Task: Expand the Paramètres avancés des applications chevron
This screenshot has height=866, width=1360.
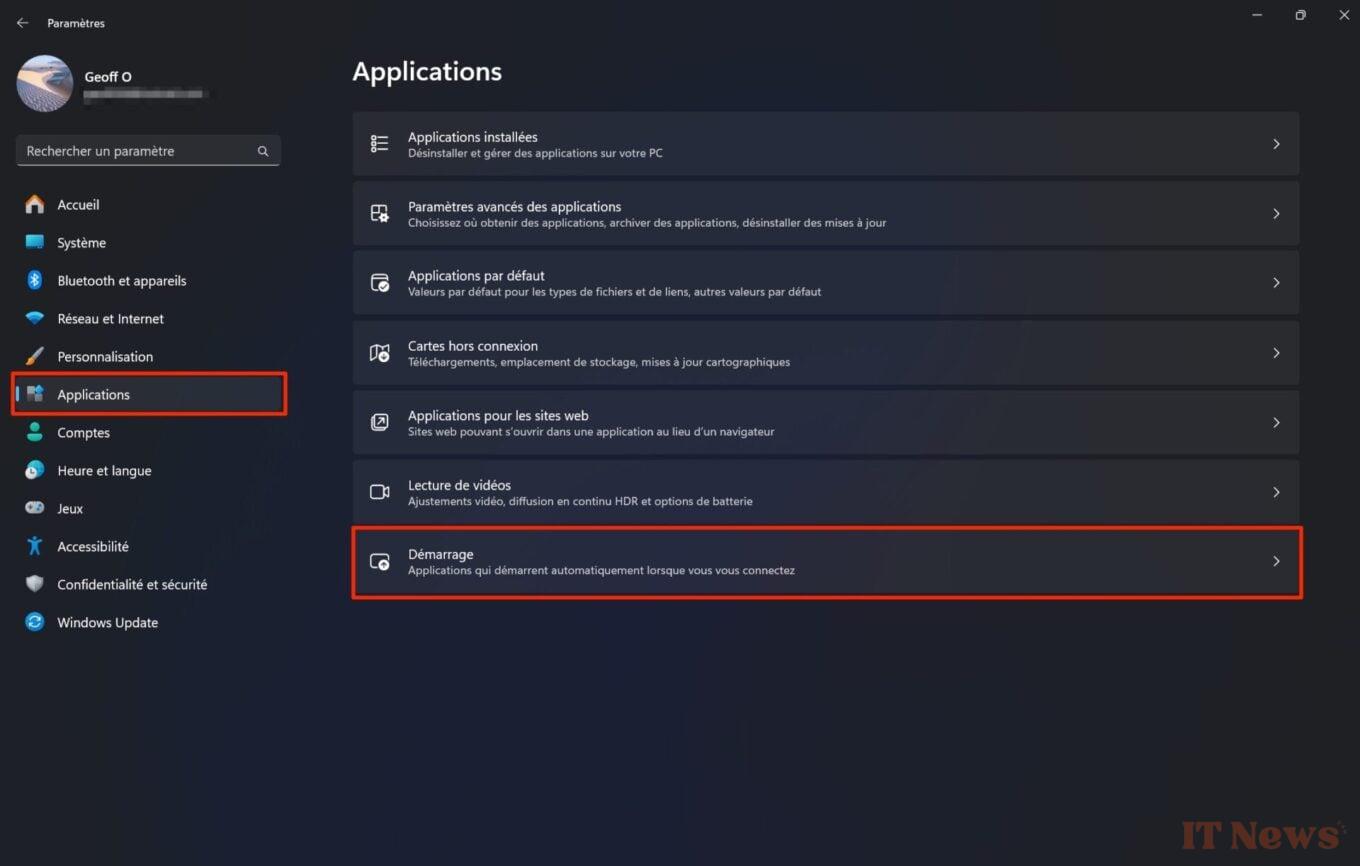Action: coord(1276,213)
